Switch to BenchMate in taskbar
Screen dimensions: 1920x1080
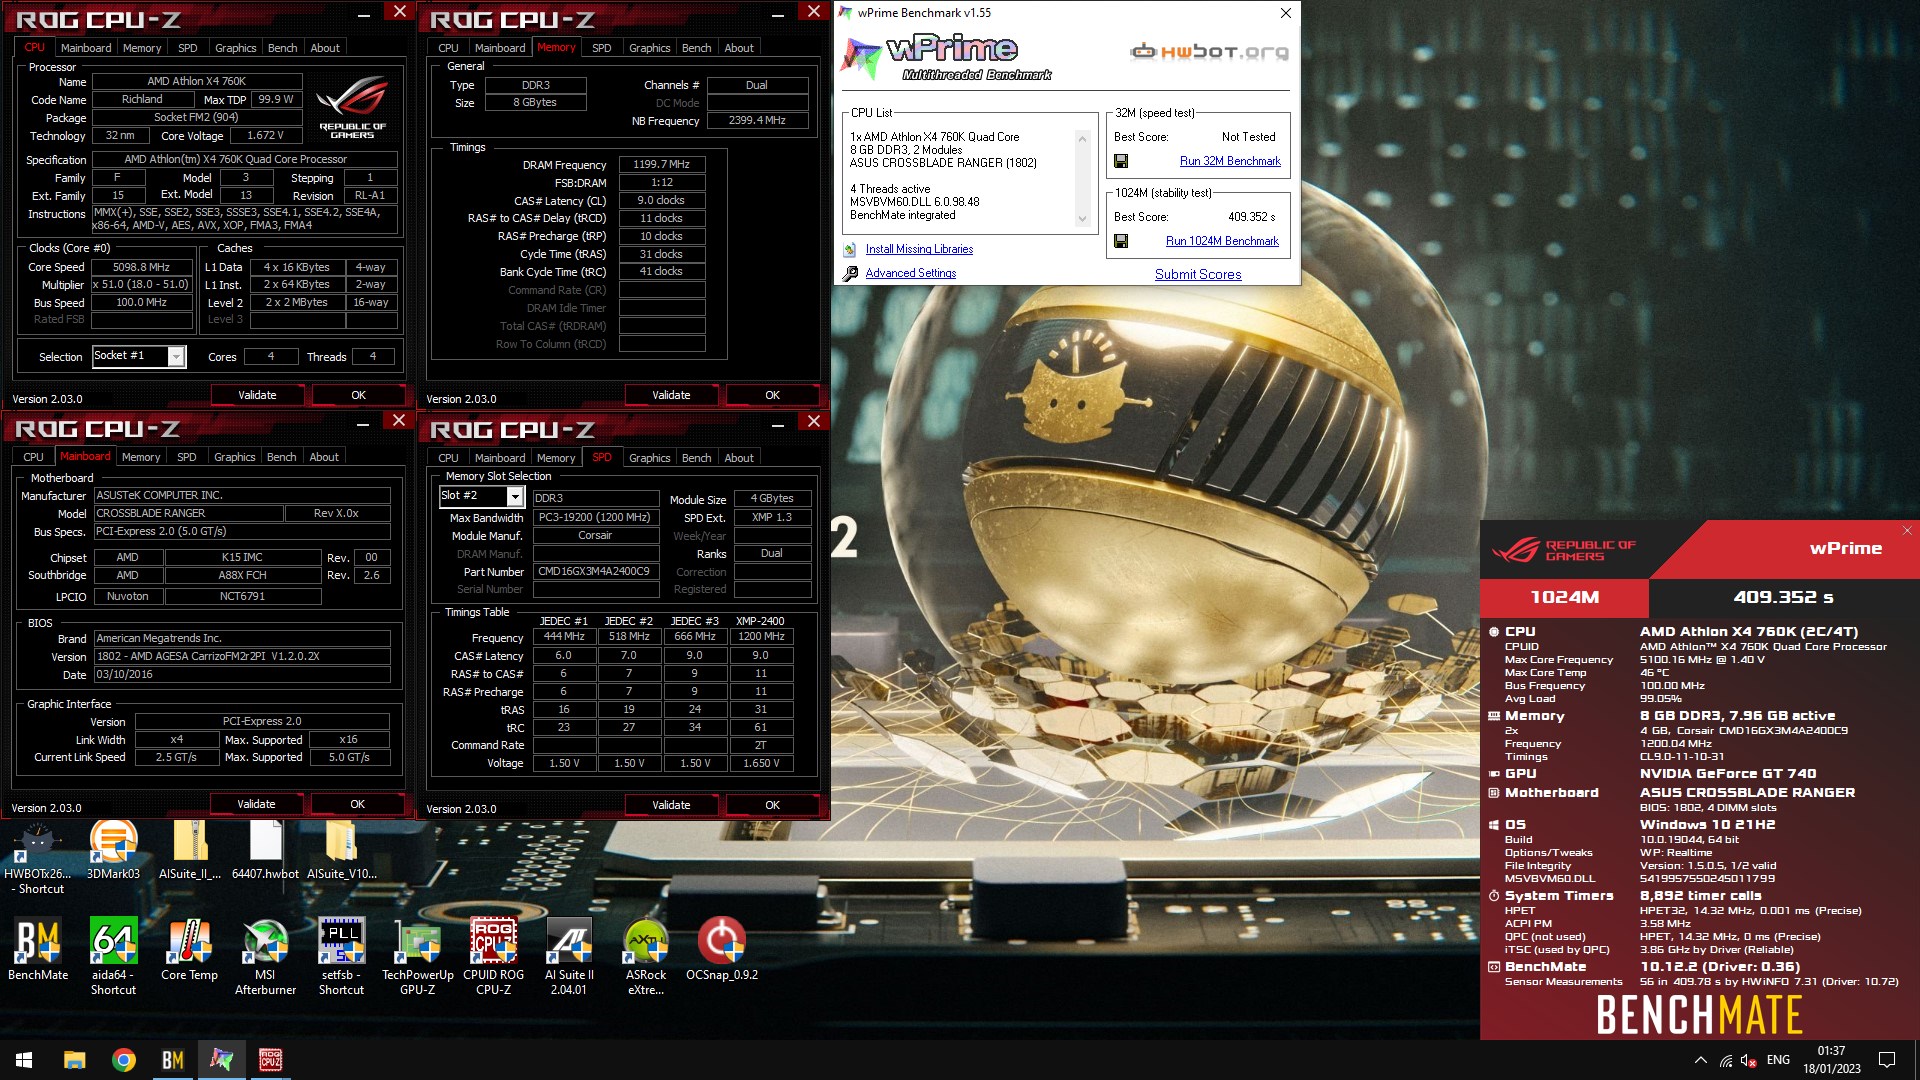coord(173,1060)
